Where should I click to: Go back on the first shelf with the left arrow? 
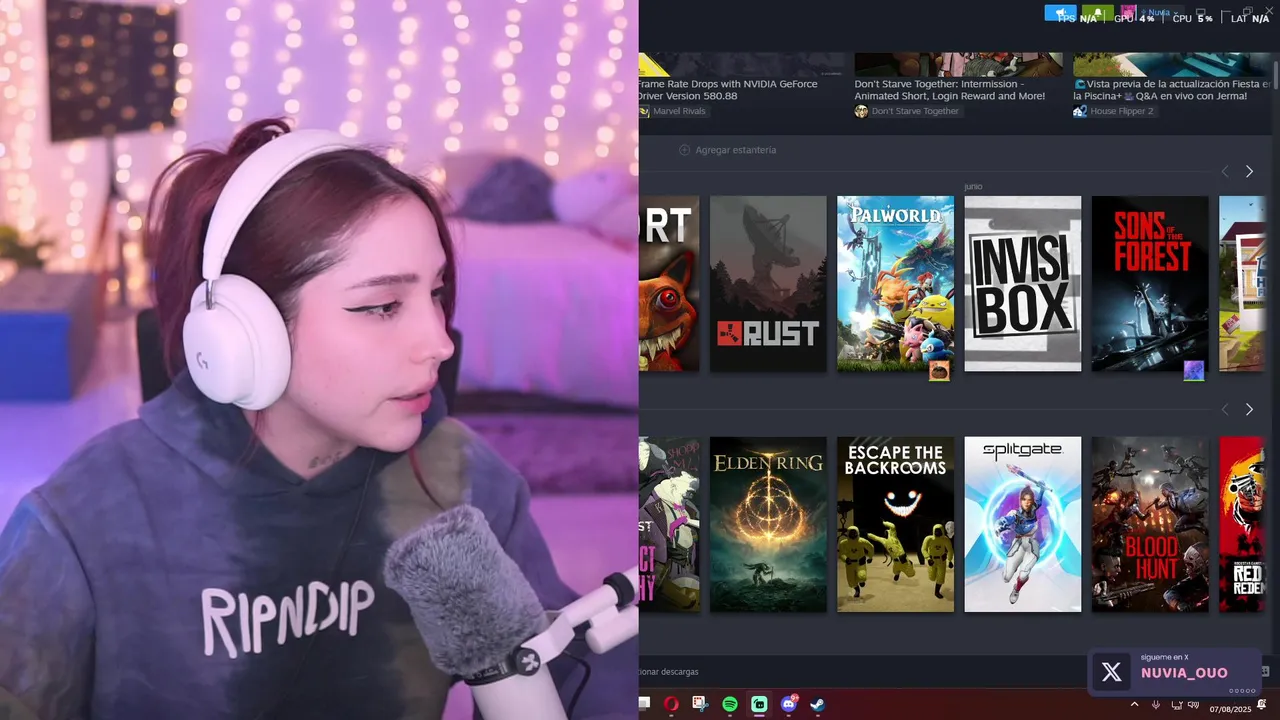[1225, 171]
